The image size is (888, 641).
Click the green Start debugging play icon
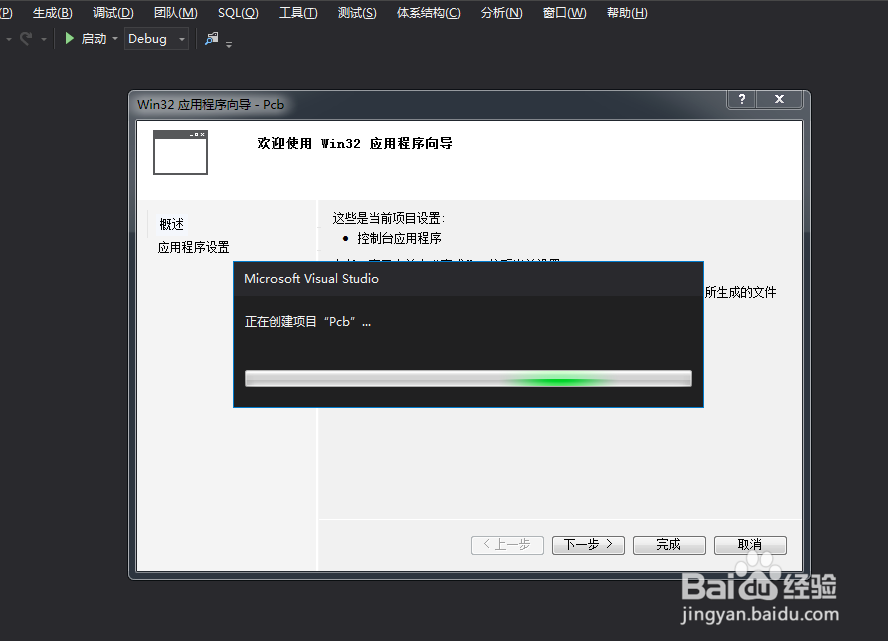(x=70, y=39)
